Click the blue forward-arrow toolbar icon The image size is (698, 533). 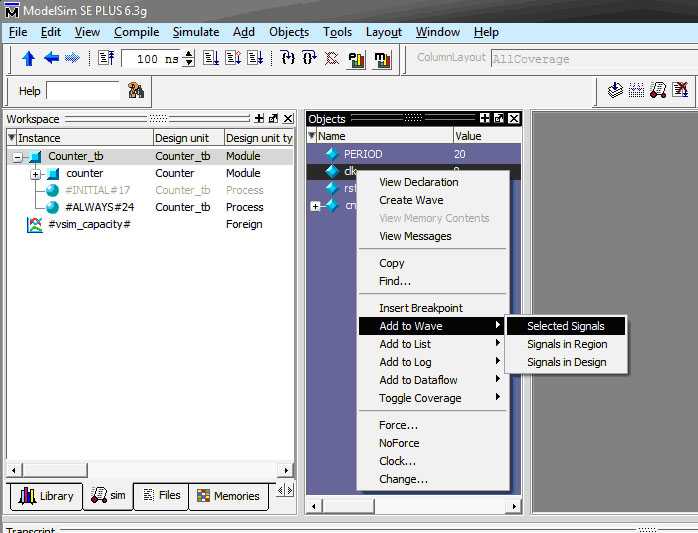tap(72, 58)
